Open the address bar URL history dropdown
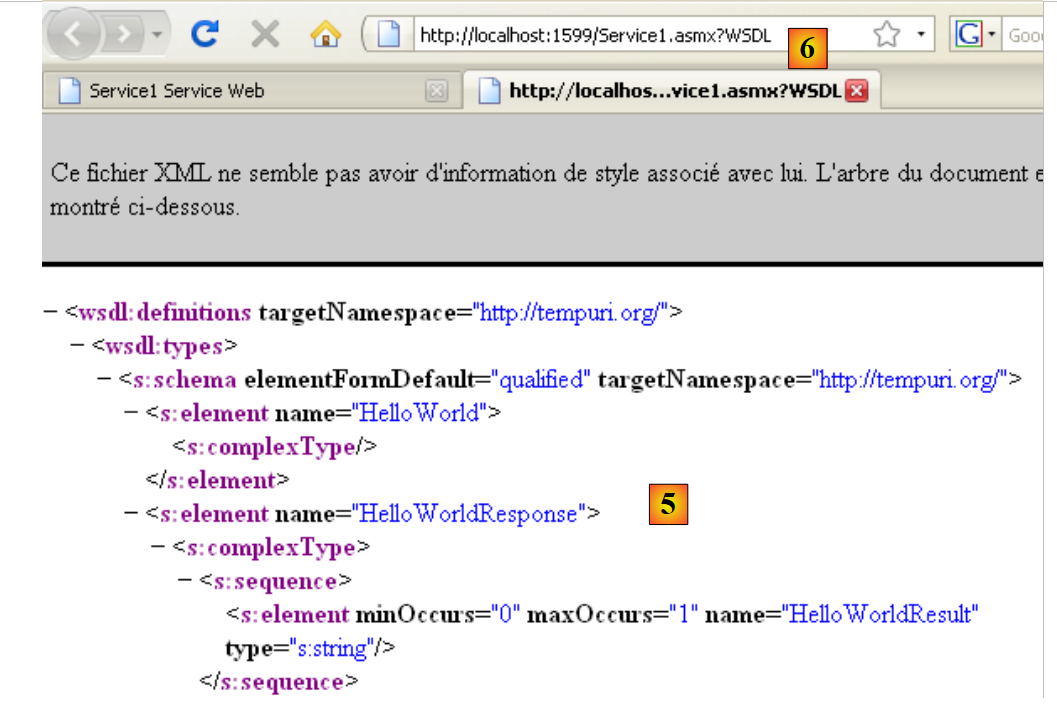Image resolution: width=1057 pixels, height=711 pixels. [921, 36]
